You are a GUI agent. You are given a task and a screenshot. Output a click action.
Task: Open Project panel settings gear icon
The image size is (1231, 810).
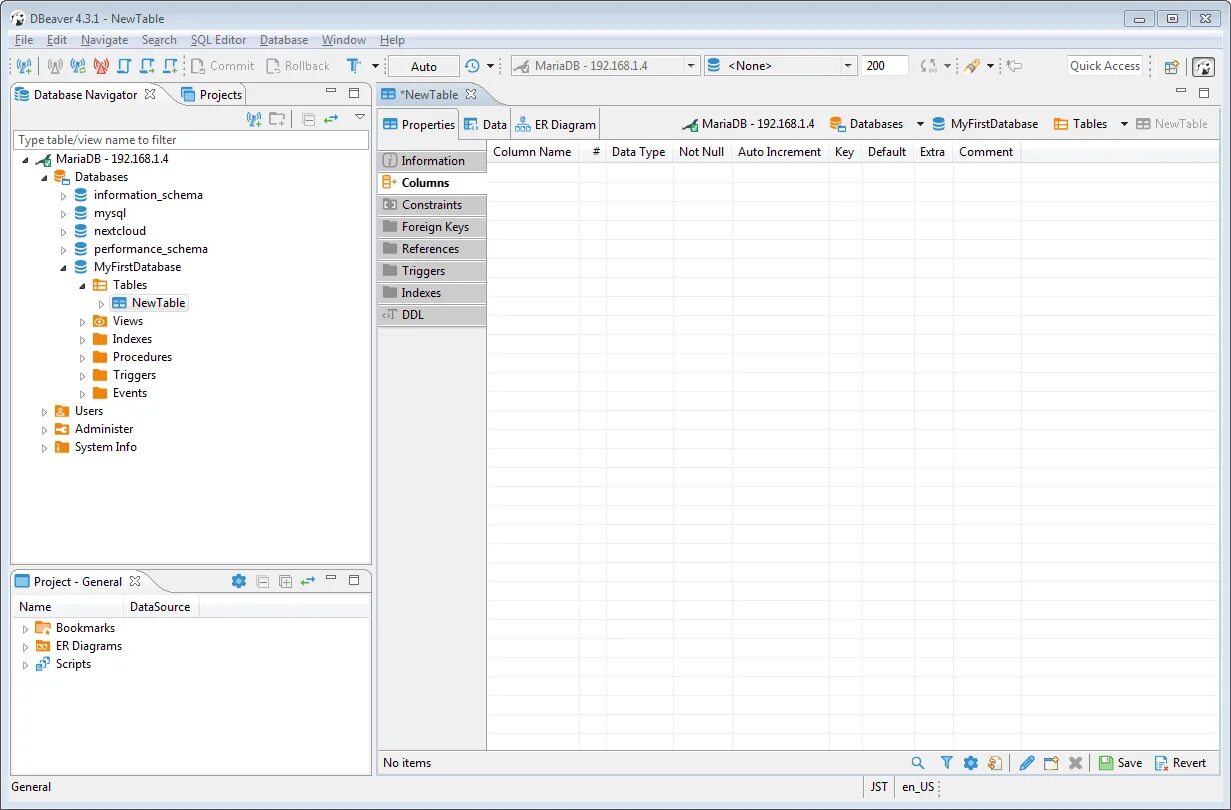pyautogui.click(x=238, y=581)
